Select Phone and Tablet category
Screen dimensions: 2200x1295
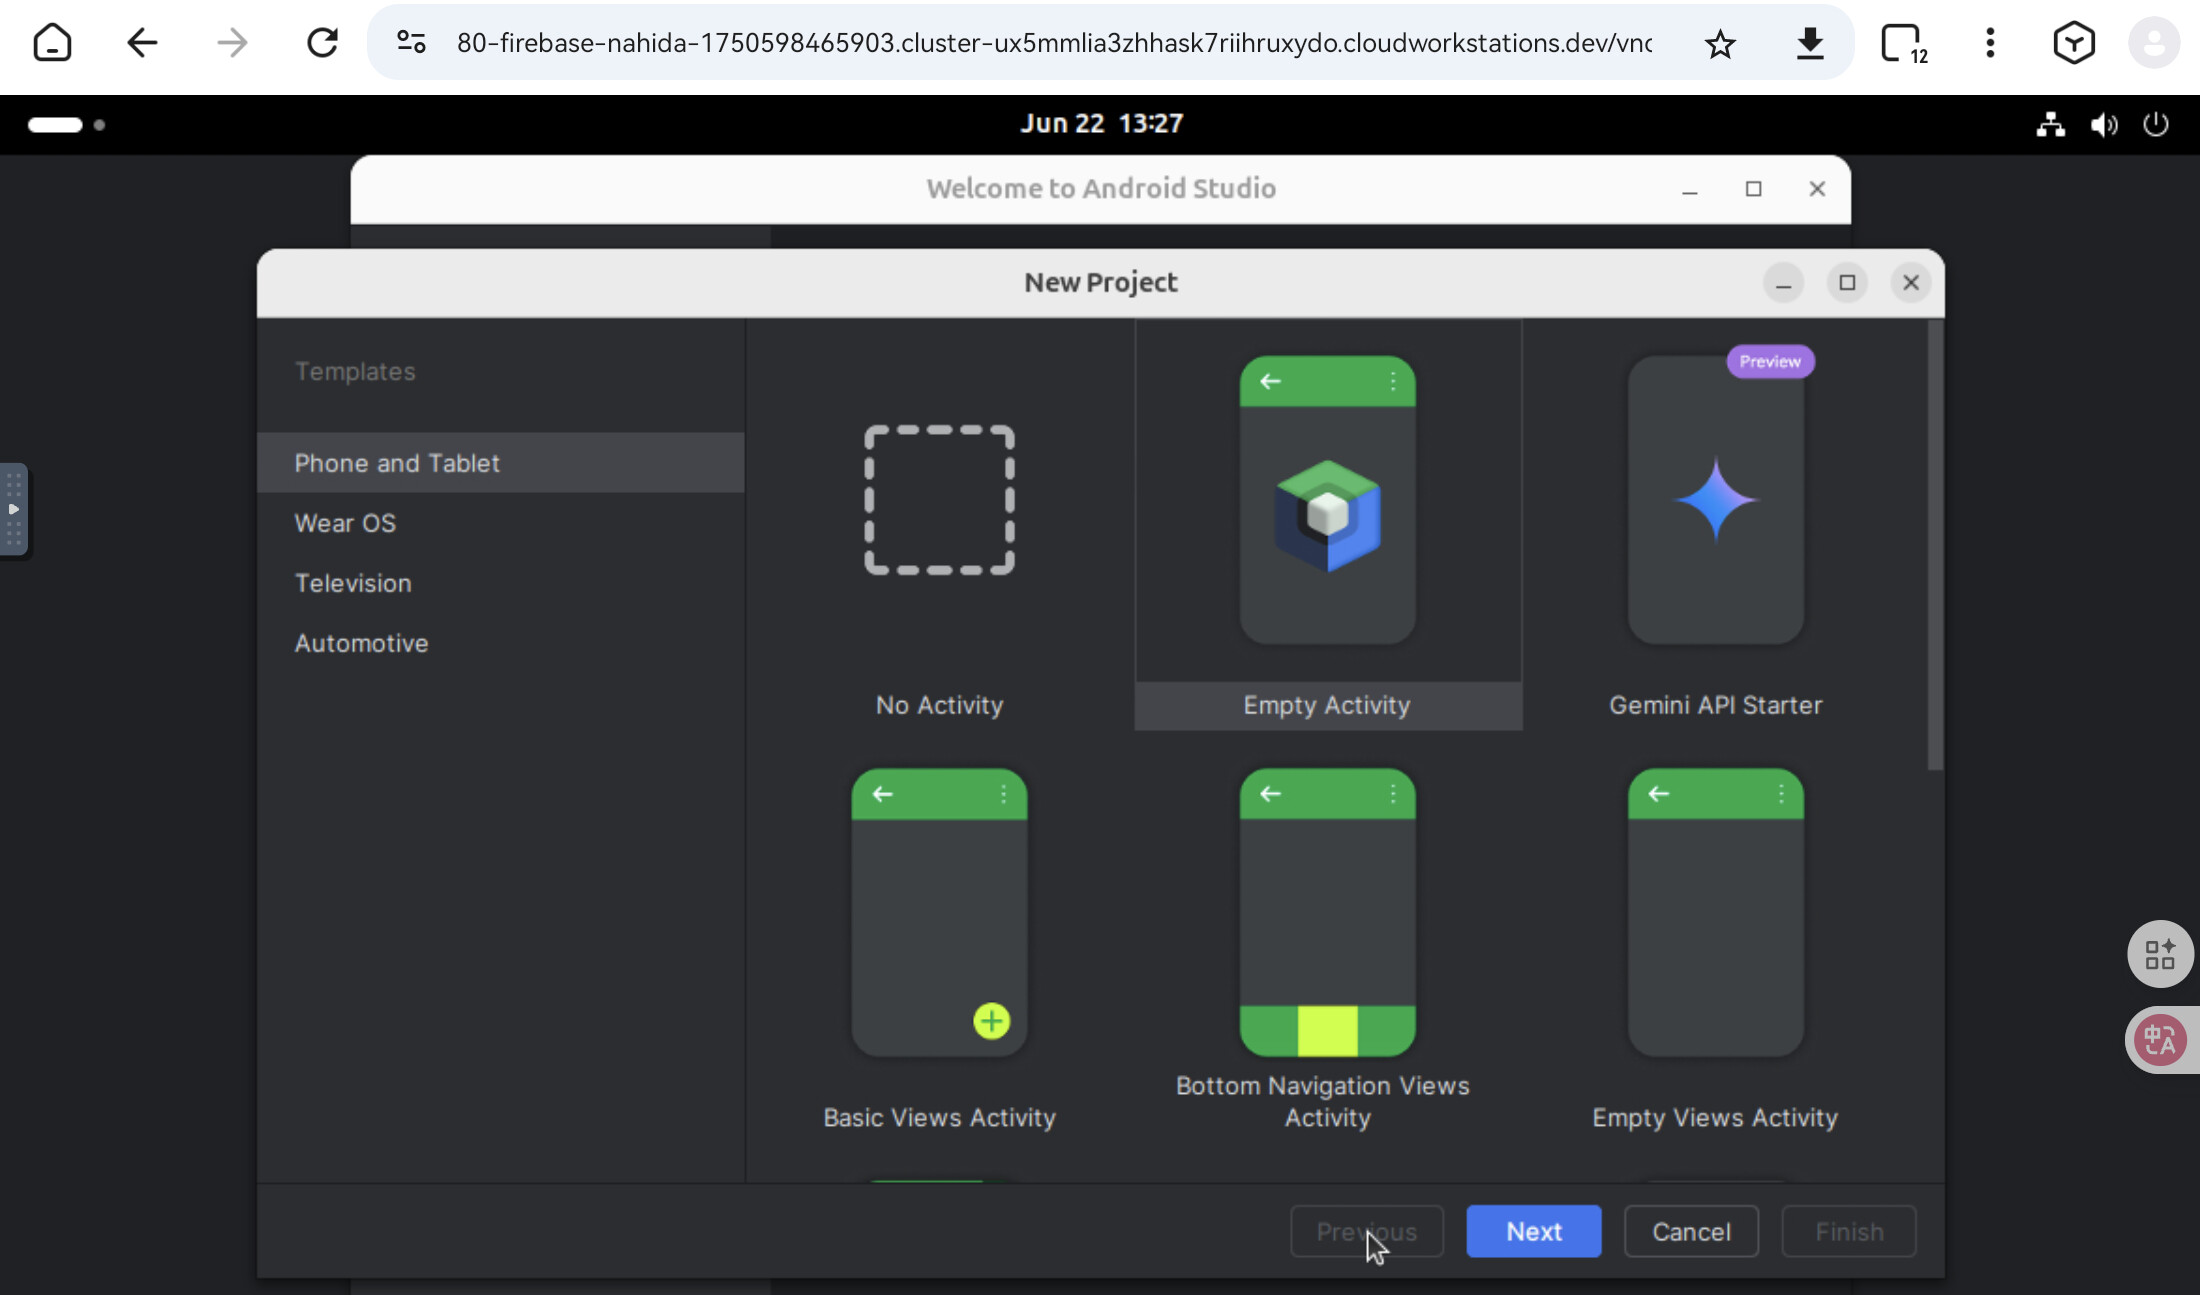click(397, 463)
